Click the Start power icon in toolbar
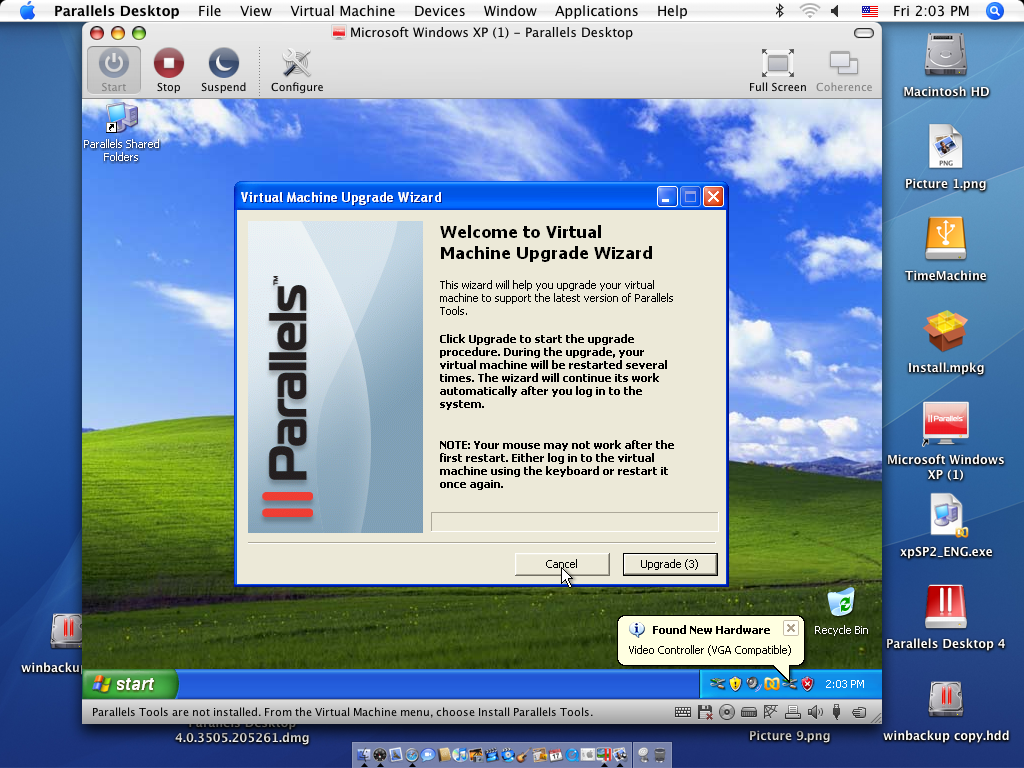This screenshot has width=1024, height=768. [x=114, y=70]
